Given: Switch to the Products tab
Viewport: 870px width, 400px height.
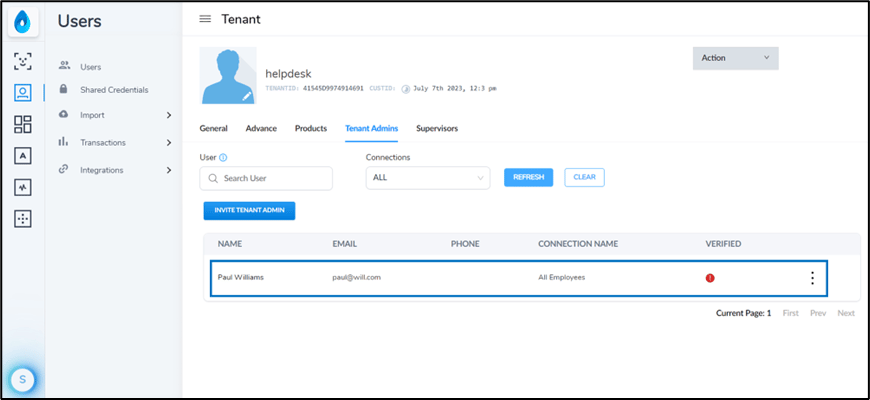Looking at the screenshot, I should pos(311,128).
